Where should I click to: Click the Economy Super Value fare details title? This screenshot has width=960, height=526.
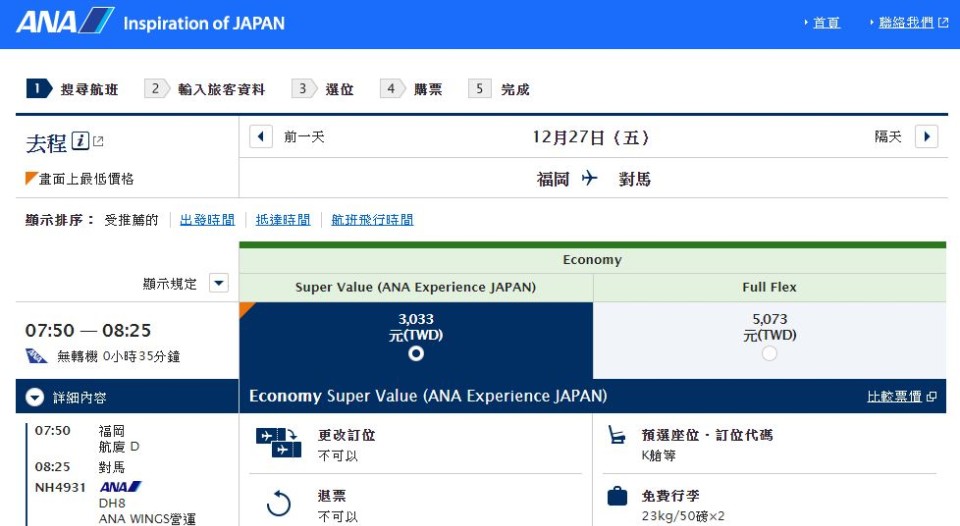(428, 396)
